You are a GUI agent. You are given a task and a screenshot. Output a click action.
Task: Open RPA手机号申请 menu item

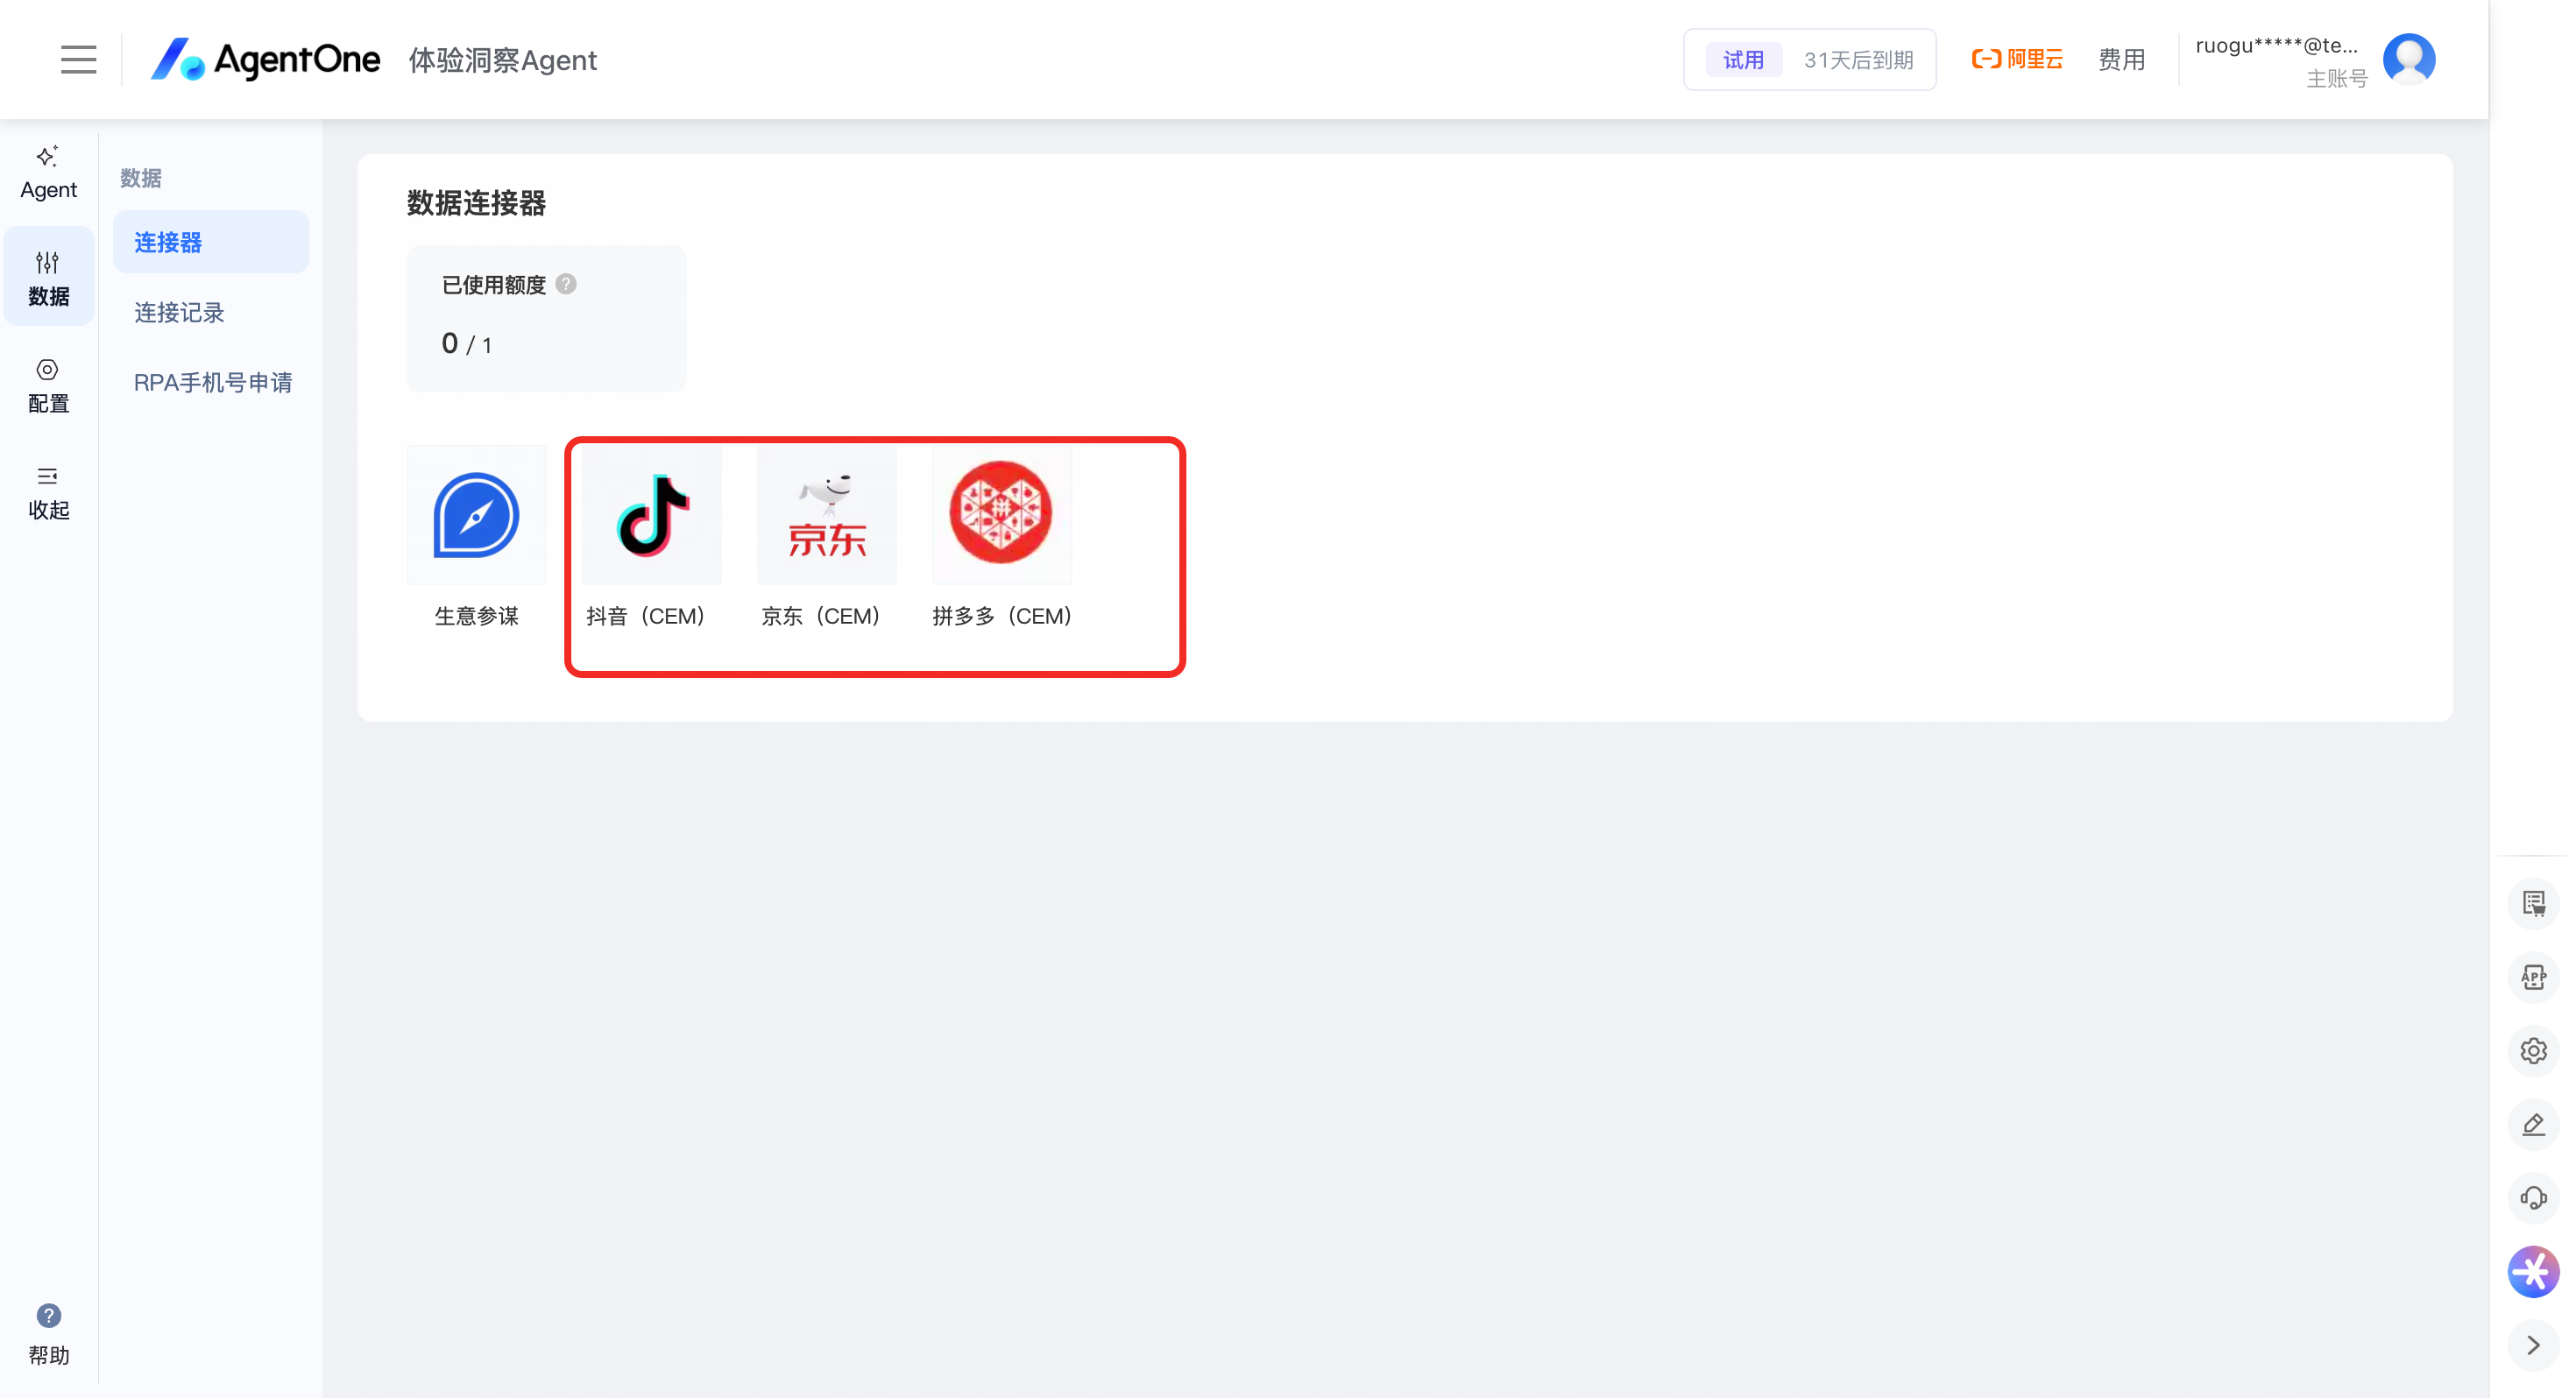coord(212,382)
